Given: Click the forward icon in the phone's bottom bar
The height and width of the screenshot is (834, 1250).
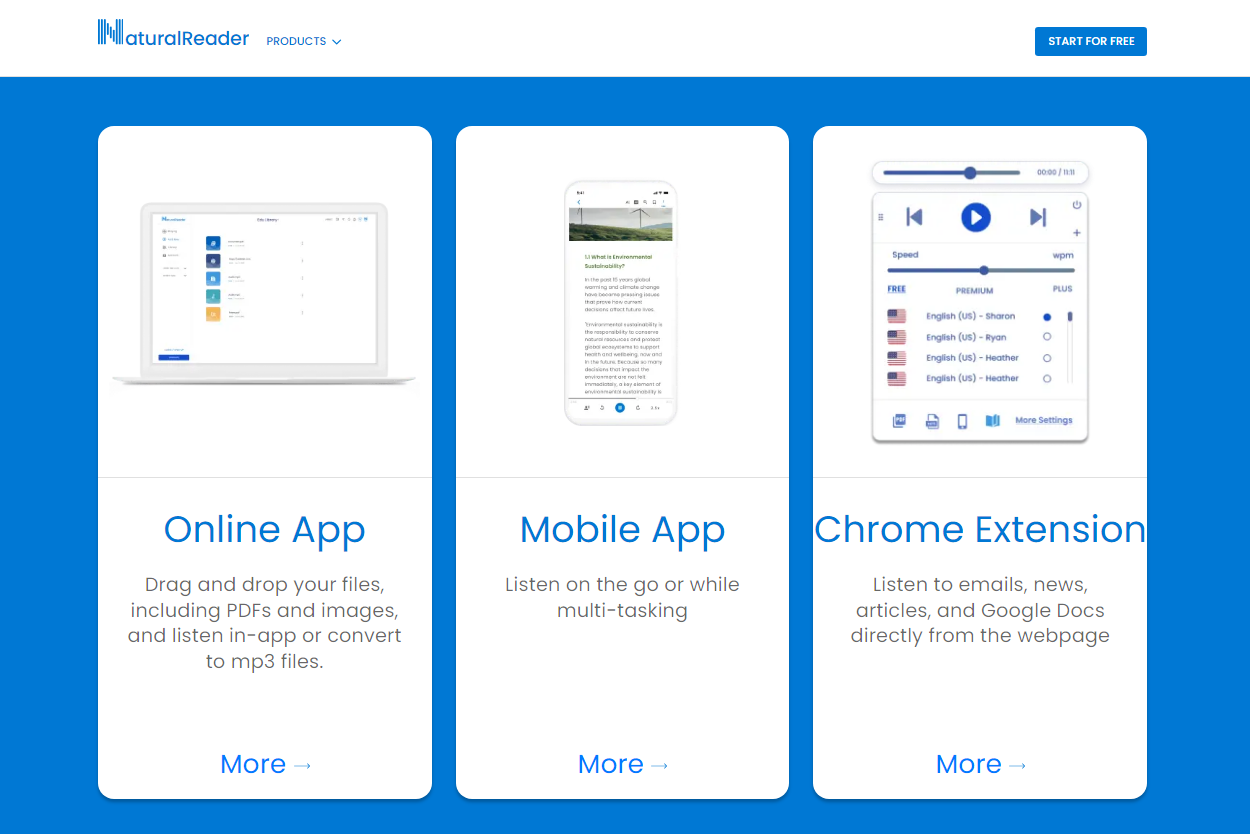Looking at the screenshot, I should (x=638, y=408).
